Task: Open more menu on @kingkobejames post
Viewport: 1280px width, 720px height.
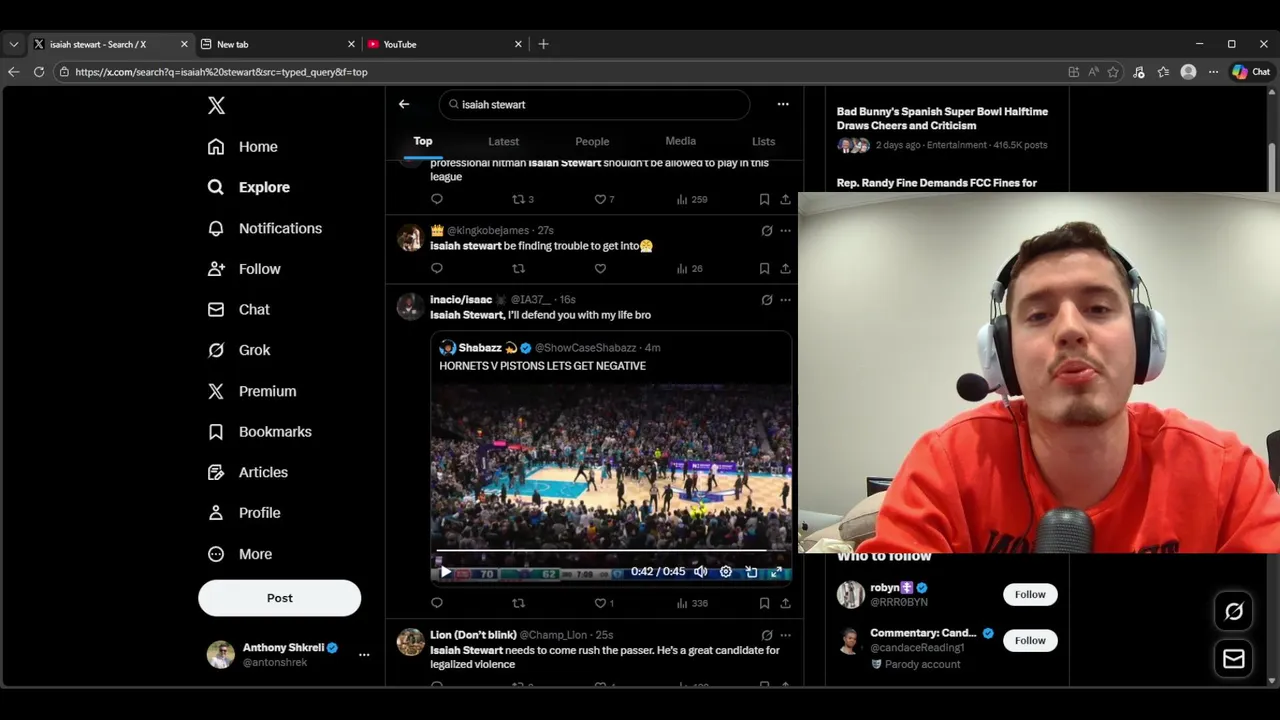Action: (x=785, y=230)
